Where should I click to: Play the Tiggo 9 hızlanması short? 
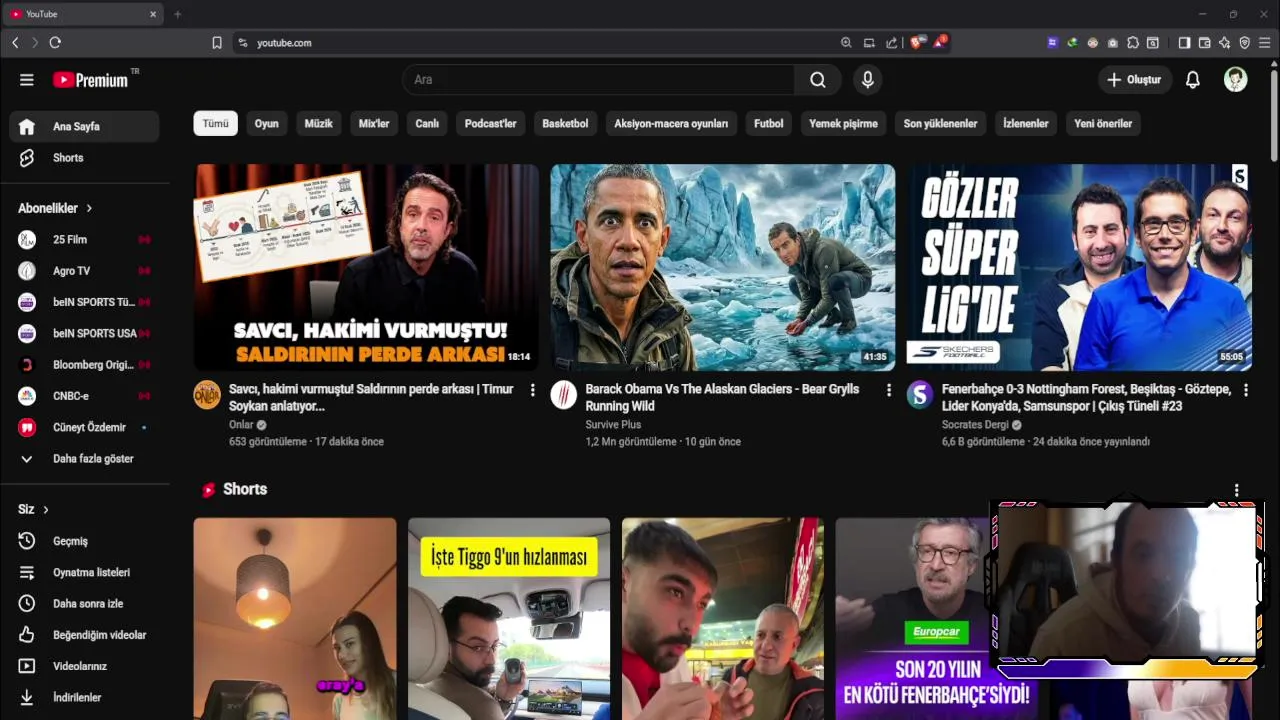click(x=509, y=618)
